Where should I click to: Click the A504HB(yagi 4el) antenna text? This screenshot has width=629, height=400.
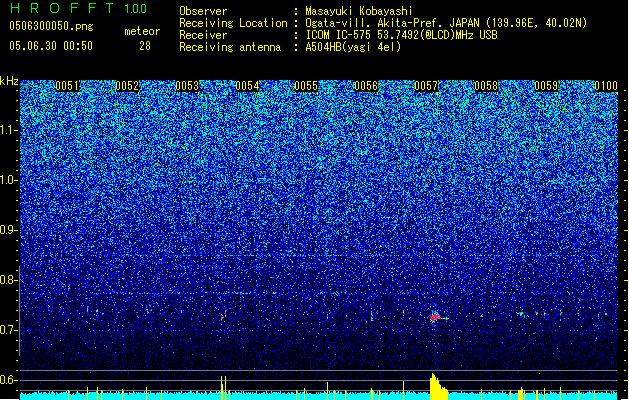click(x=353, y=47)
